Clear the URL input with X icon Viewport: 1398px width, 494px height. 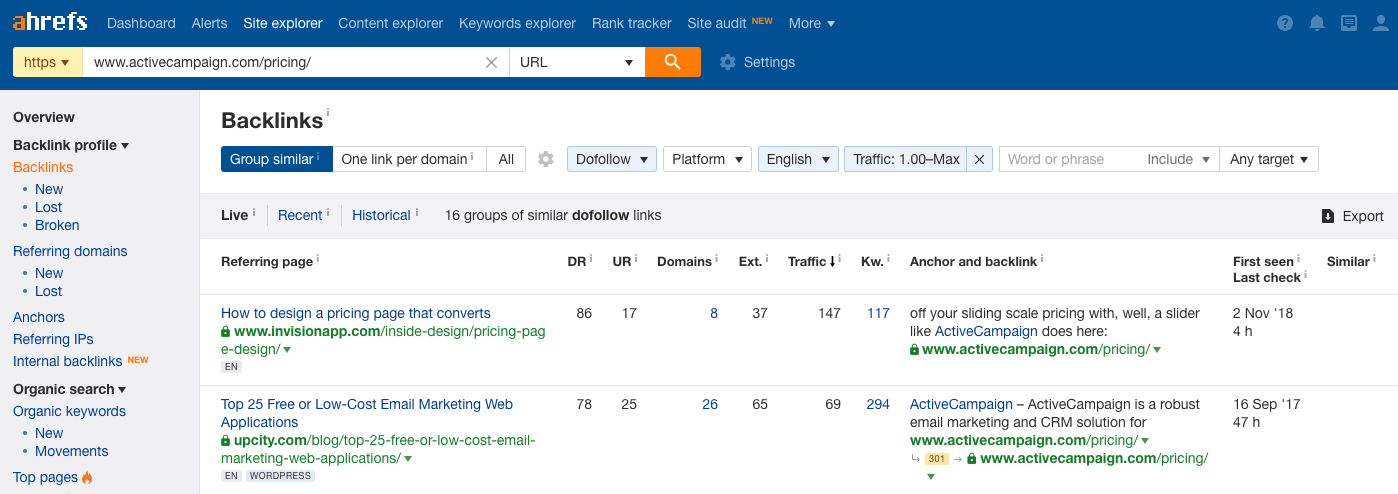(491, 62)
